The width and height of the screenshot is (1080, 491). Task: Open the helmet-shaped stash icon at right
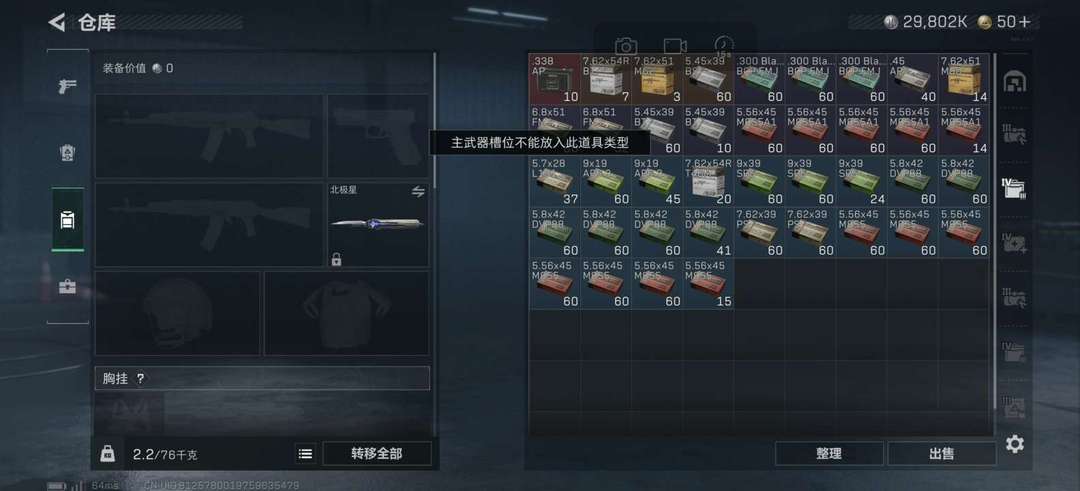click(1015, 83)
